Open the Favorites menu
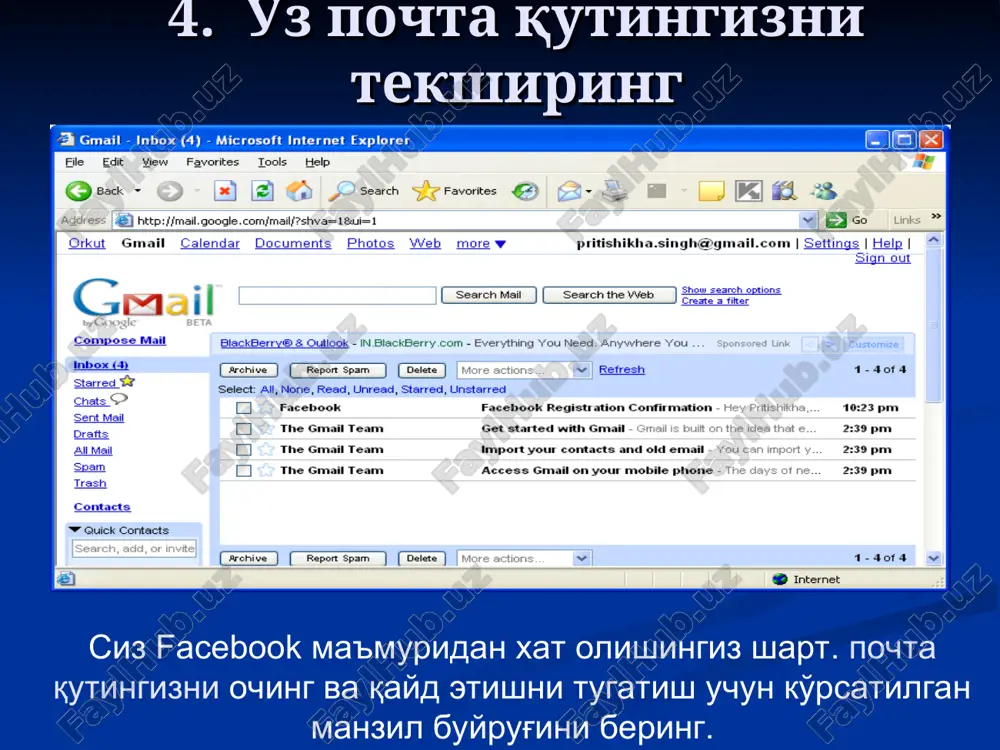 click(212, 162)
